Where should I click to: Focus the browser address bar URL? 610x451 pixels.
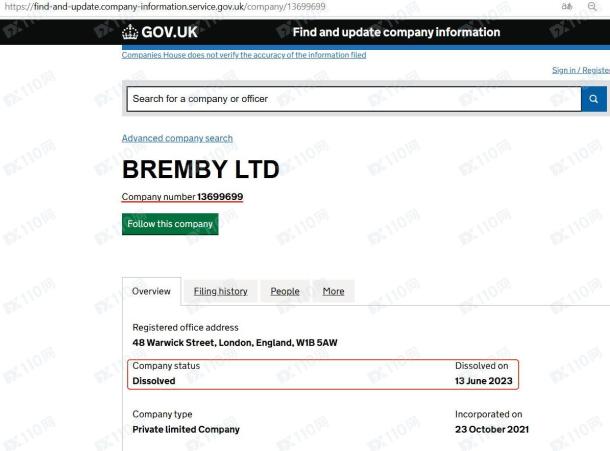pos(165,7)
